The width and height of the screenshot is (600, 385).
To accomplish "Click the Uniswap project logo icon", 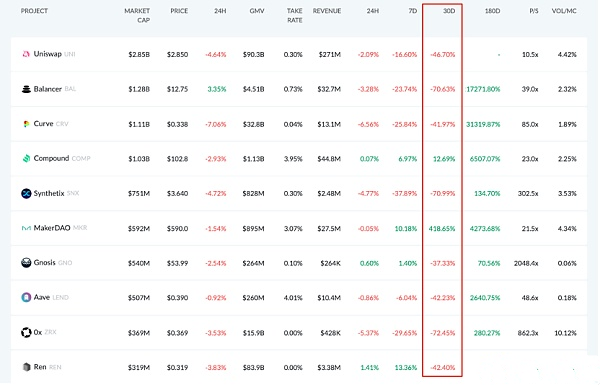I will click(x=26, y=54).
